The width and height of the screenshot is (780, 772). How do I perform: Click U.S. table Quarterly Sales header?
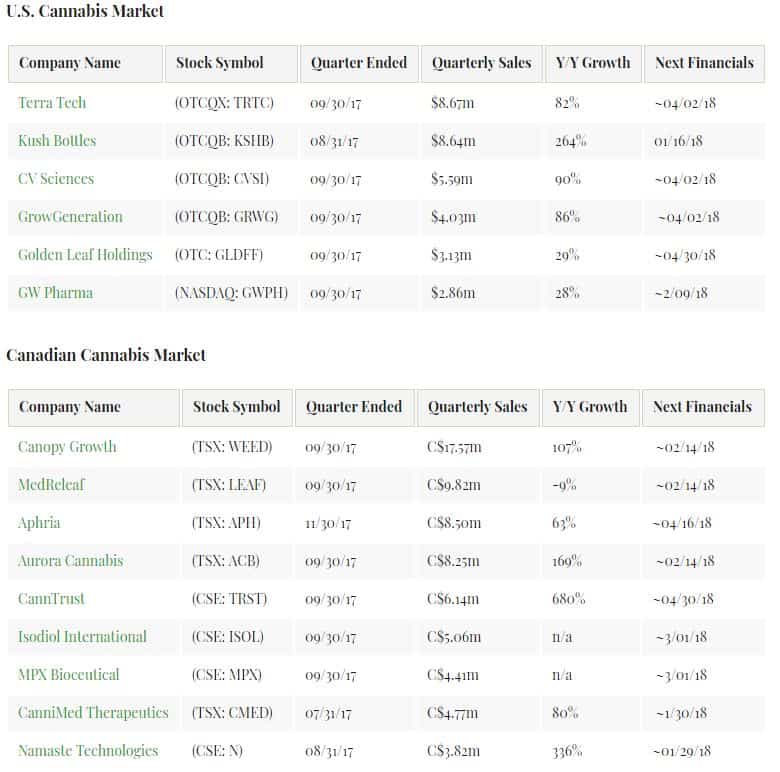[x=481, y=63]
